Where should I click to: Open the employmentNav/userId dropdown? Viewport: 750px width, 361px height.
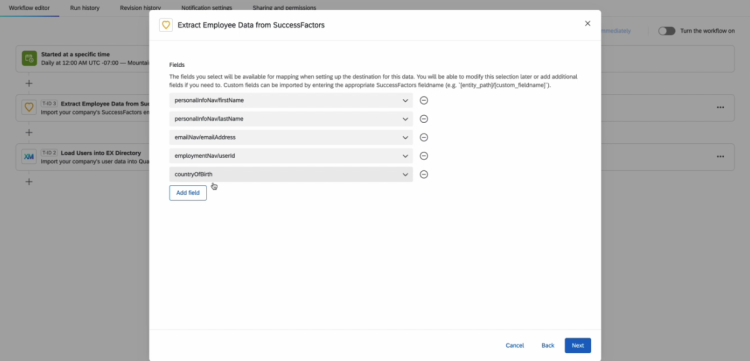pos(291,156)
